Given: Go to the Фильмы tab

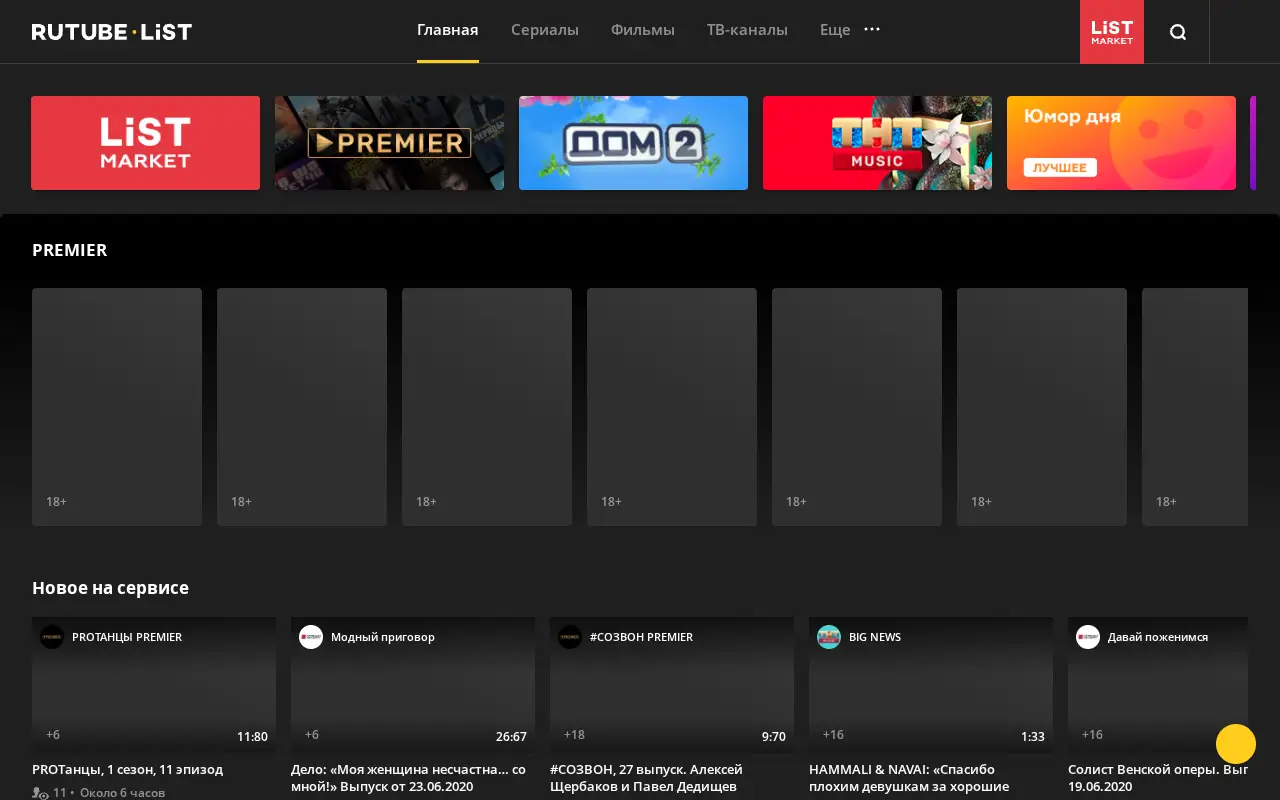Looking at the screenshot, I should point(643,30).
